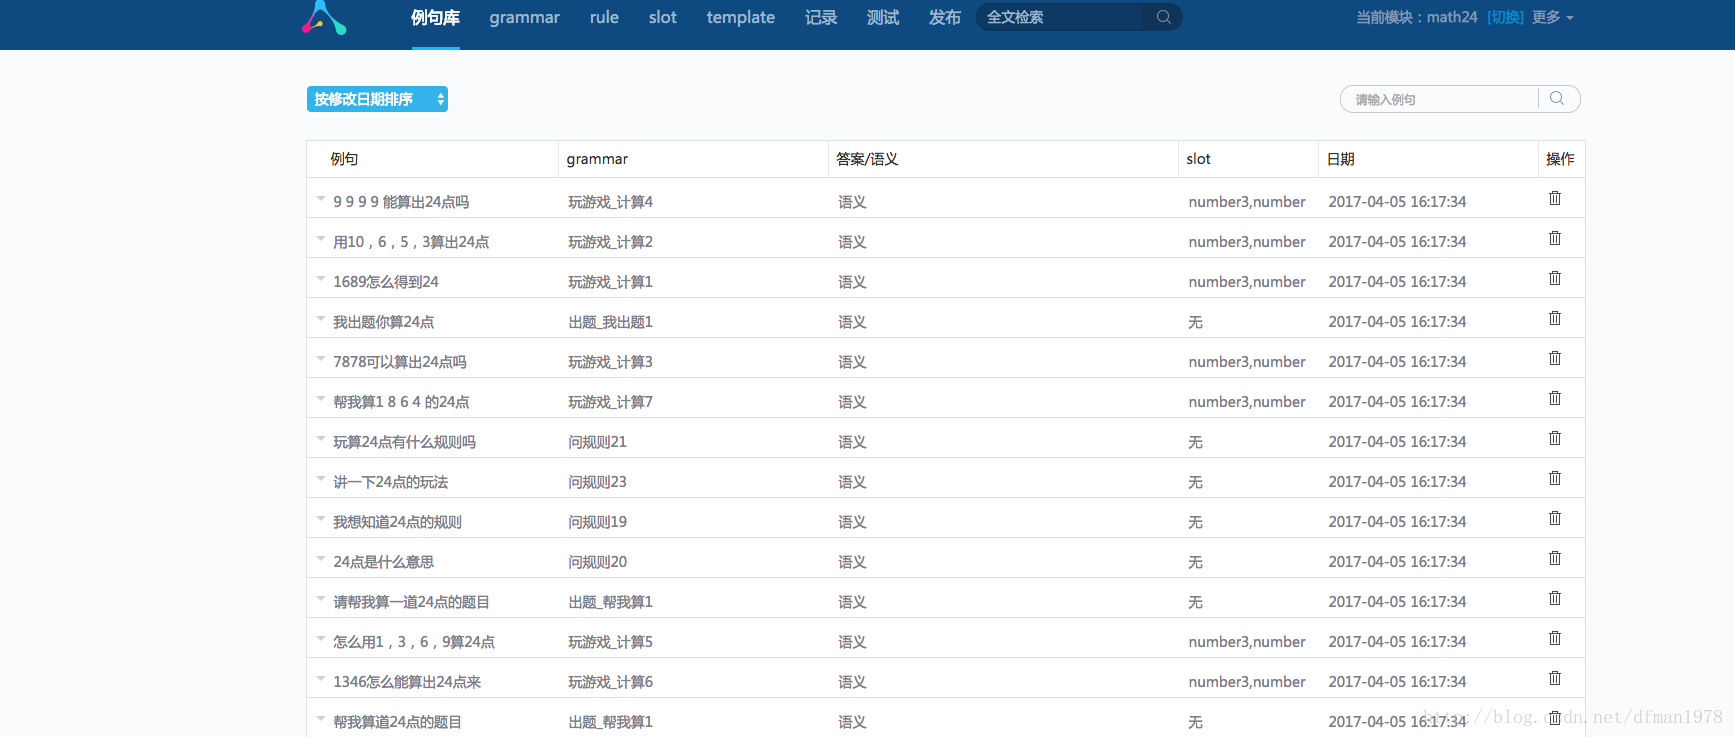
Task: Expand the row '用10，6，5，3算出24点'
Action: 321,239
